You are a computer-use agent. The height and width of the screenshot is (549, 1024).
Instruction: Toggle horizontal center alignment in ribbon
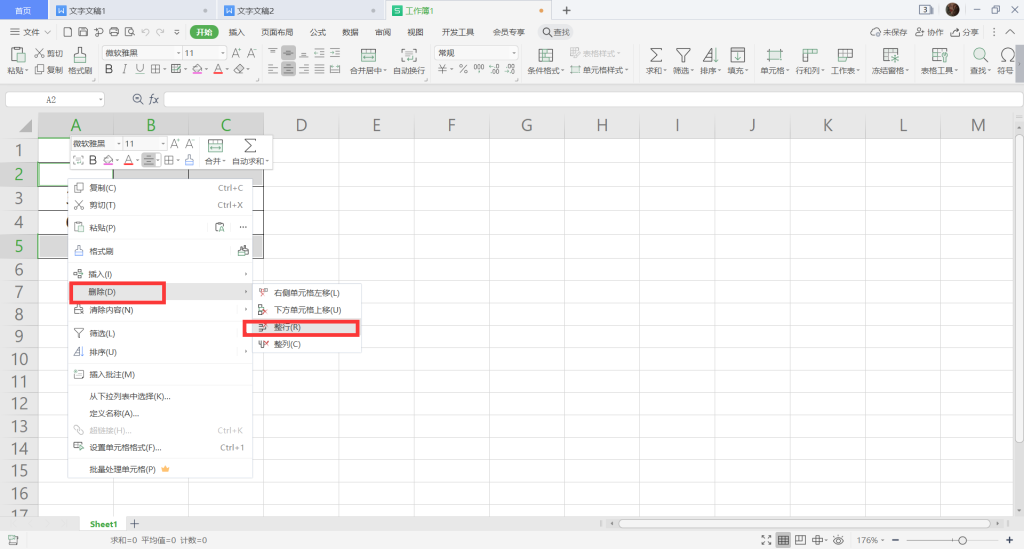tap(288, 69)
